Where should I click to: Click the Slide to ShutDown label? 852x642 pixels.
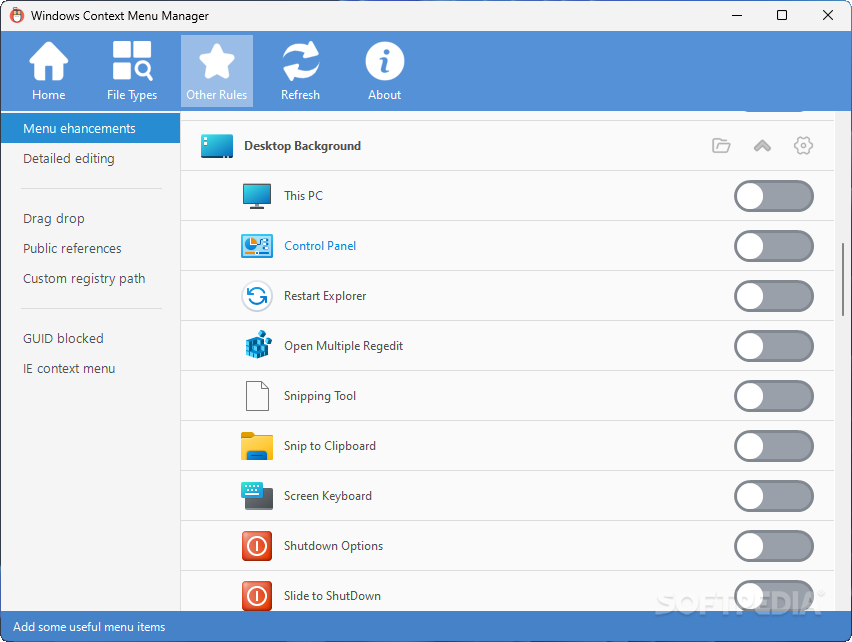332,596
